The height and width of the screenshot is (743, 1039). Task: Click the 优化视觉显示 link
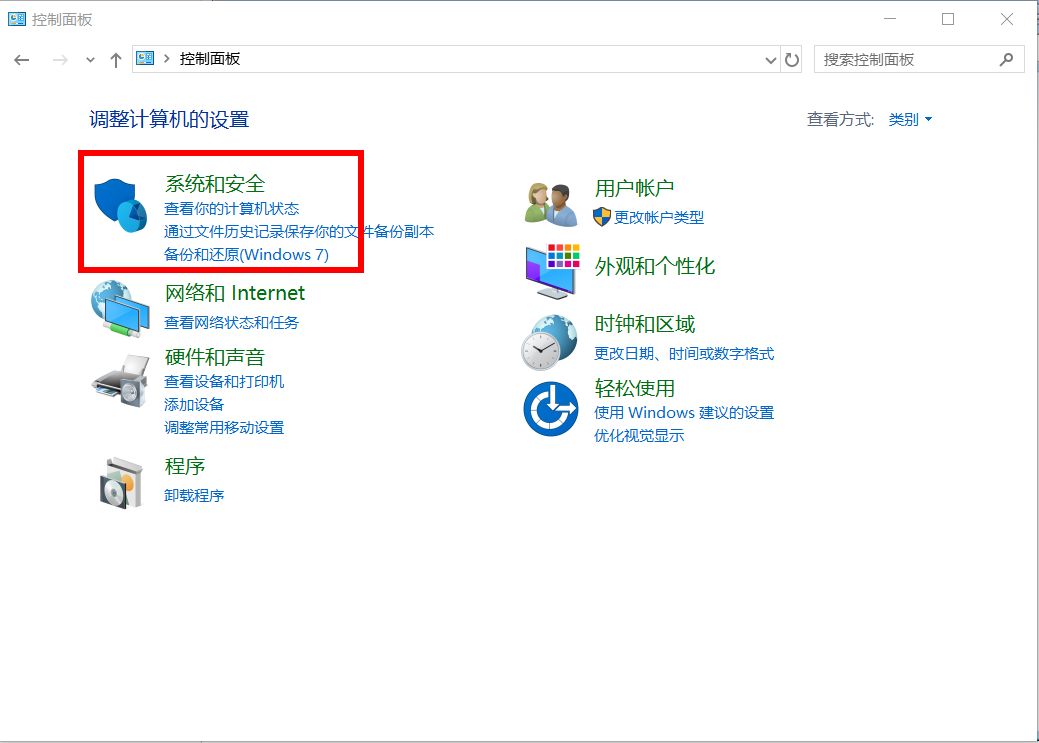[x=639, y=435]
